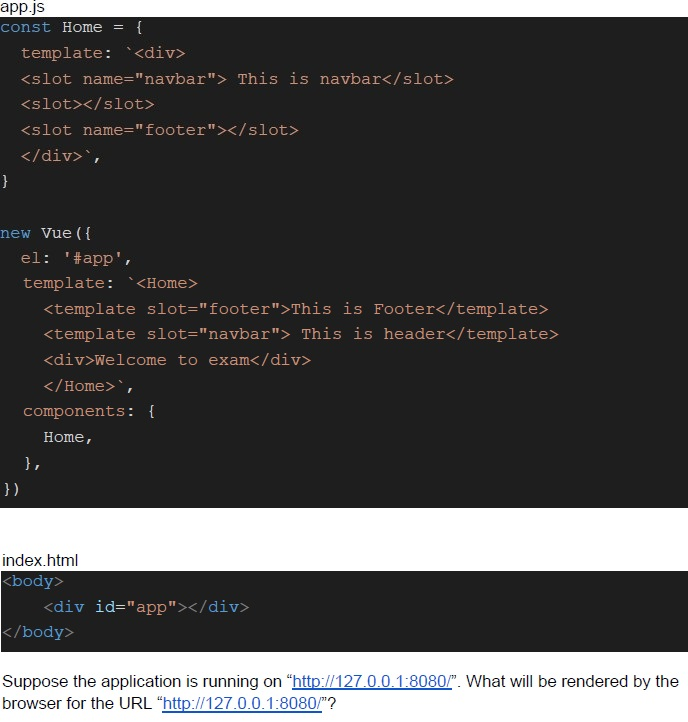This screenshot has width=688, height=722.
Task: Select the 'This is Footer' template line
Action: pyautogui.click(x=296, y=309)
